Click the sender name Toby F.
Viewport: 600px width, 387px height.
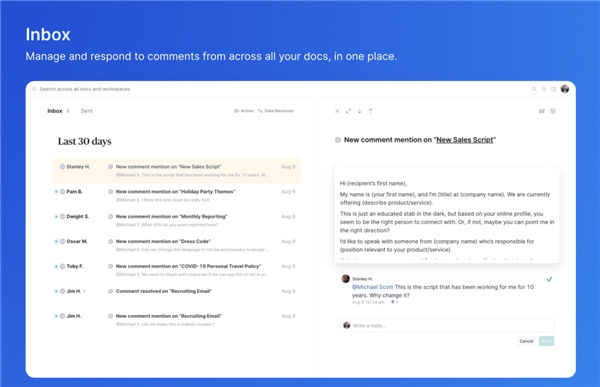75,266
